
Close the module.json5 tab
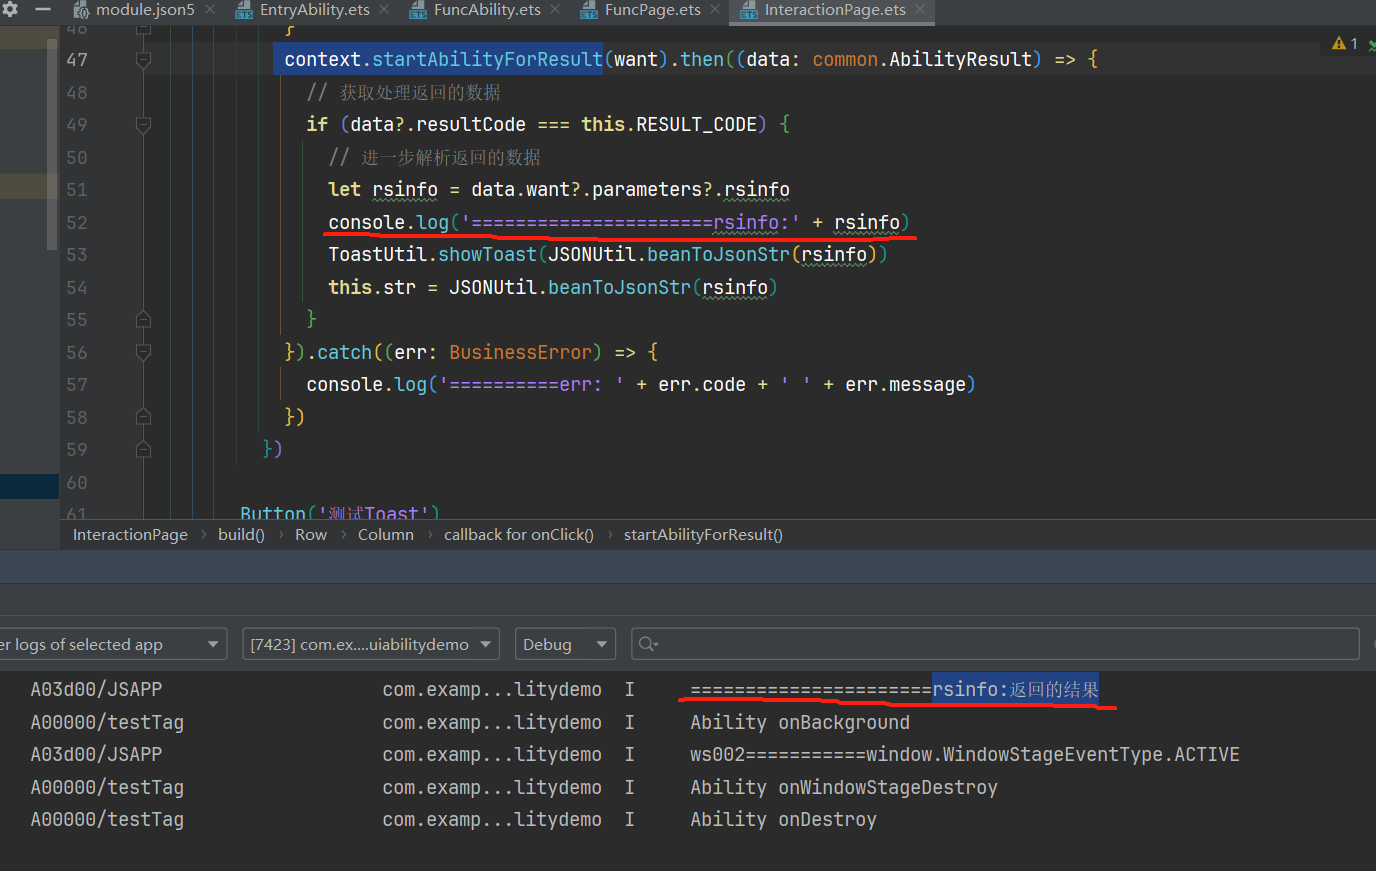[x=210, y=10]
